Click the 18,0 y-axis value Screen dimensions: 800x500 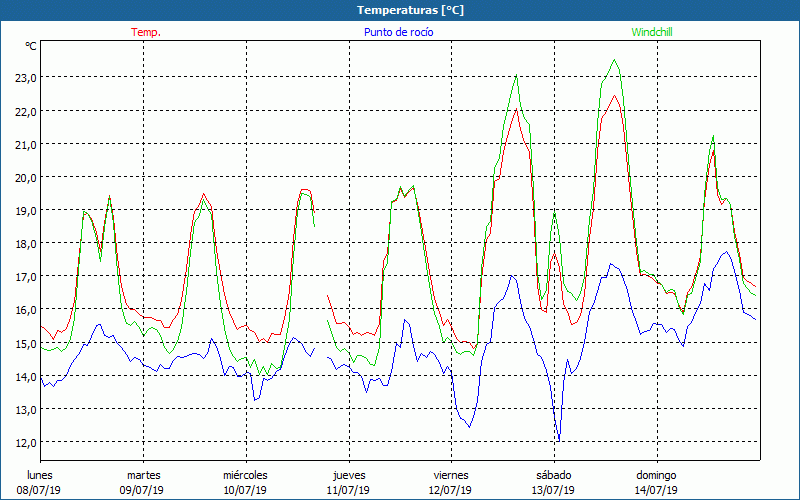point(26,244)
